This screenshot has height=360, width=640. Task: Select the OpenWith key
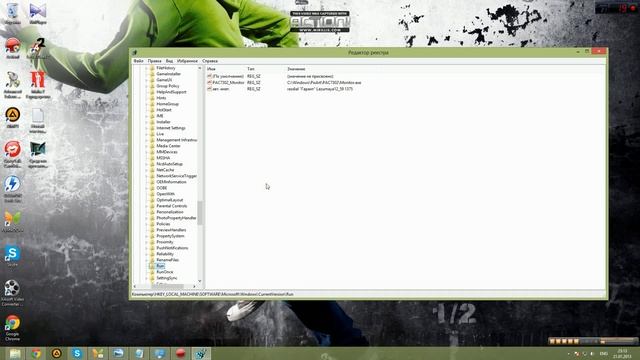(x=165, y=194)
